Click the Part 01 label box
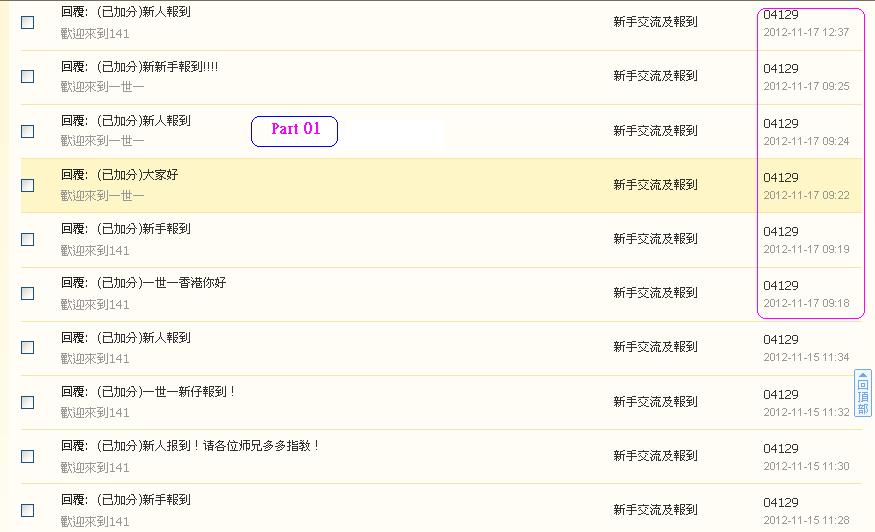The image size is (875, 532). tap(295, 132)
